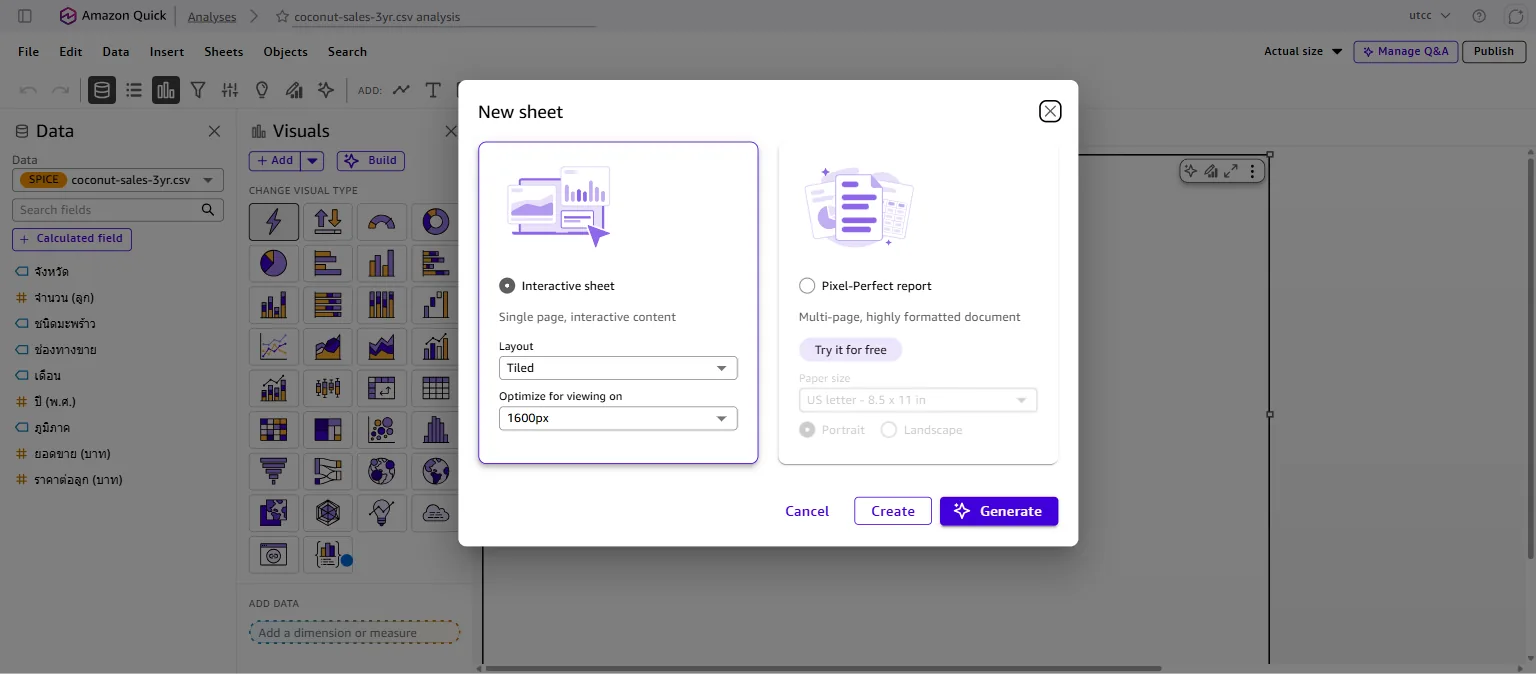This screenshot has width=1536, height=674.
Task: Click the Create button
Action: pos(893,511)
